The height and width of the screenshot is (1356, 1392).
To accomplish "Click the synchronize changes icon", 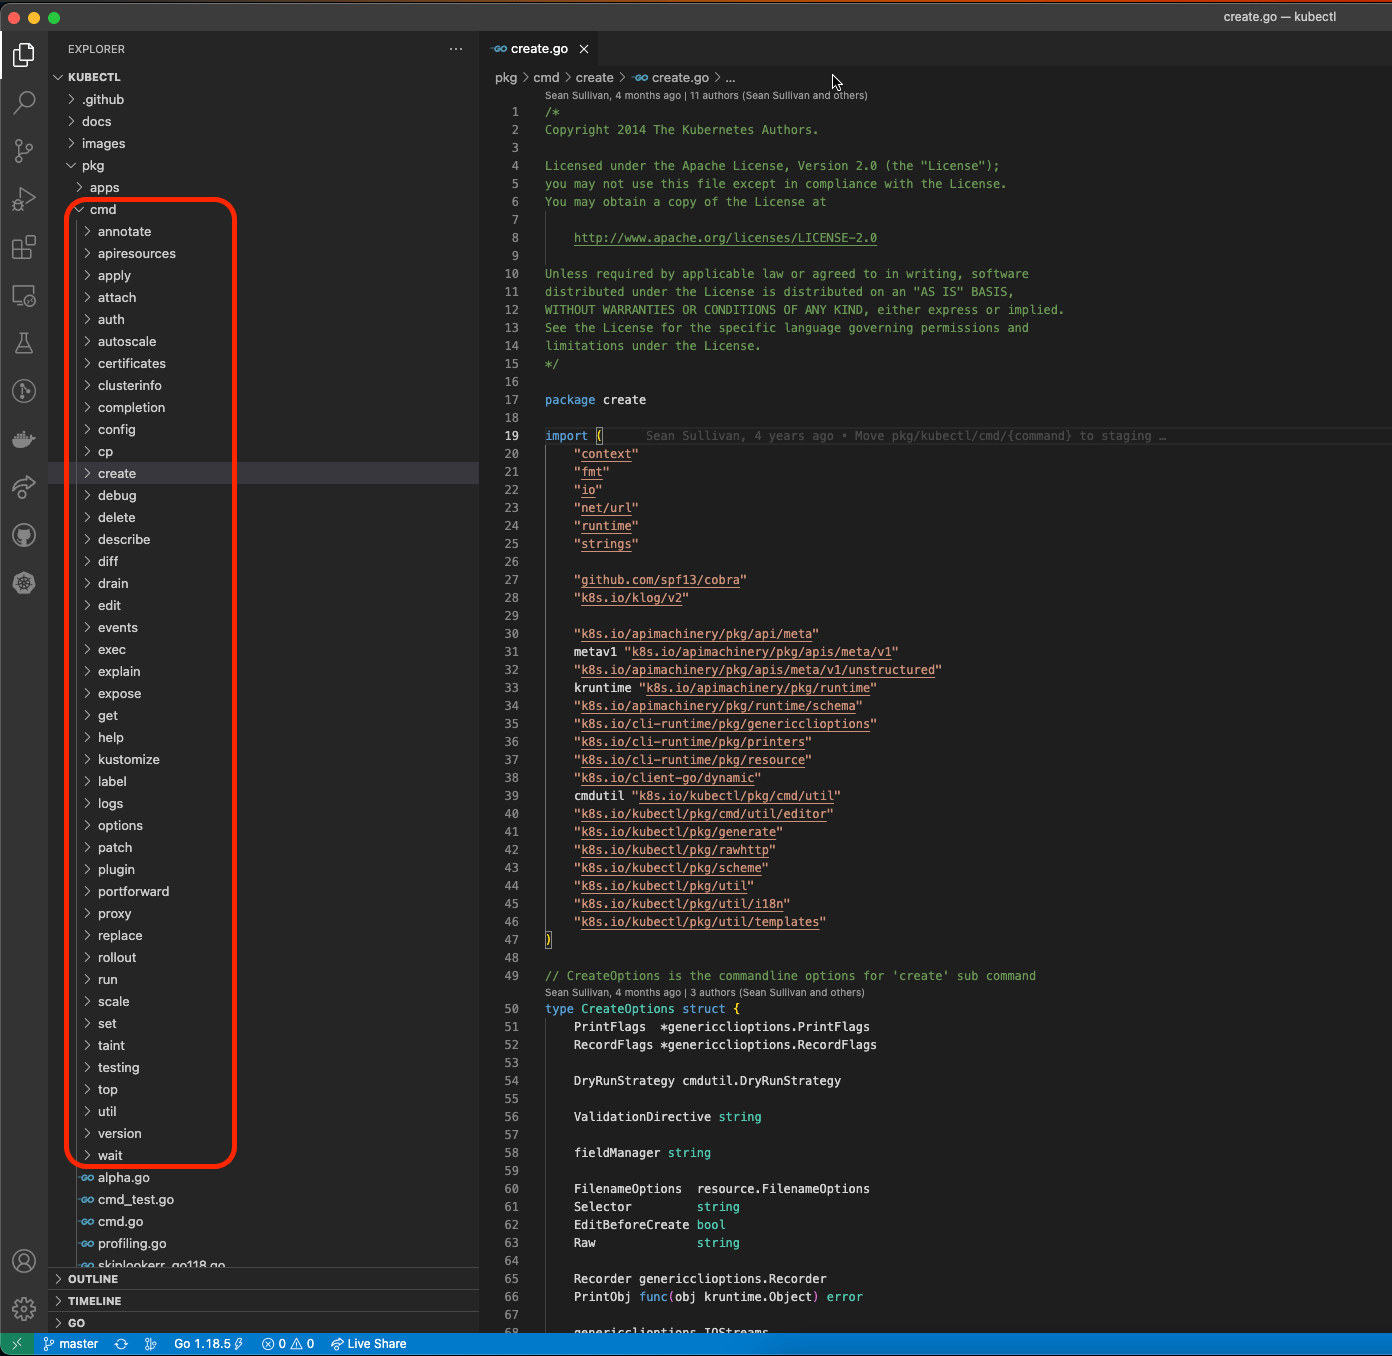I will coord(121,1344).
